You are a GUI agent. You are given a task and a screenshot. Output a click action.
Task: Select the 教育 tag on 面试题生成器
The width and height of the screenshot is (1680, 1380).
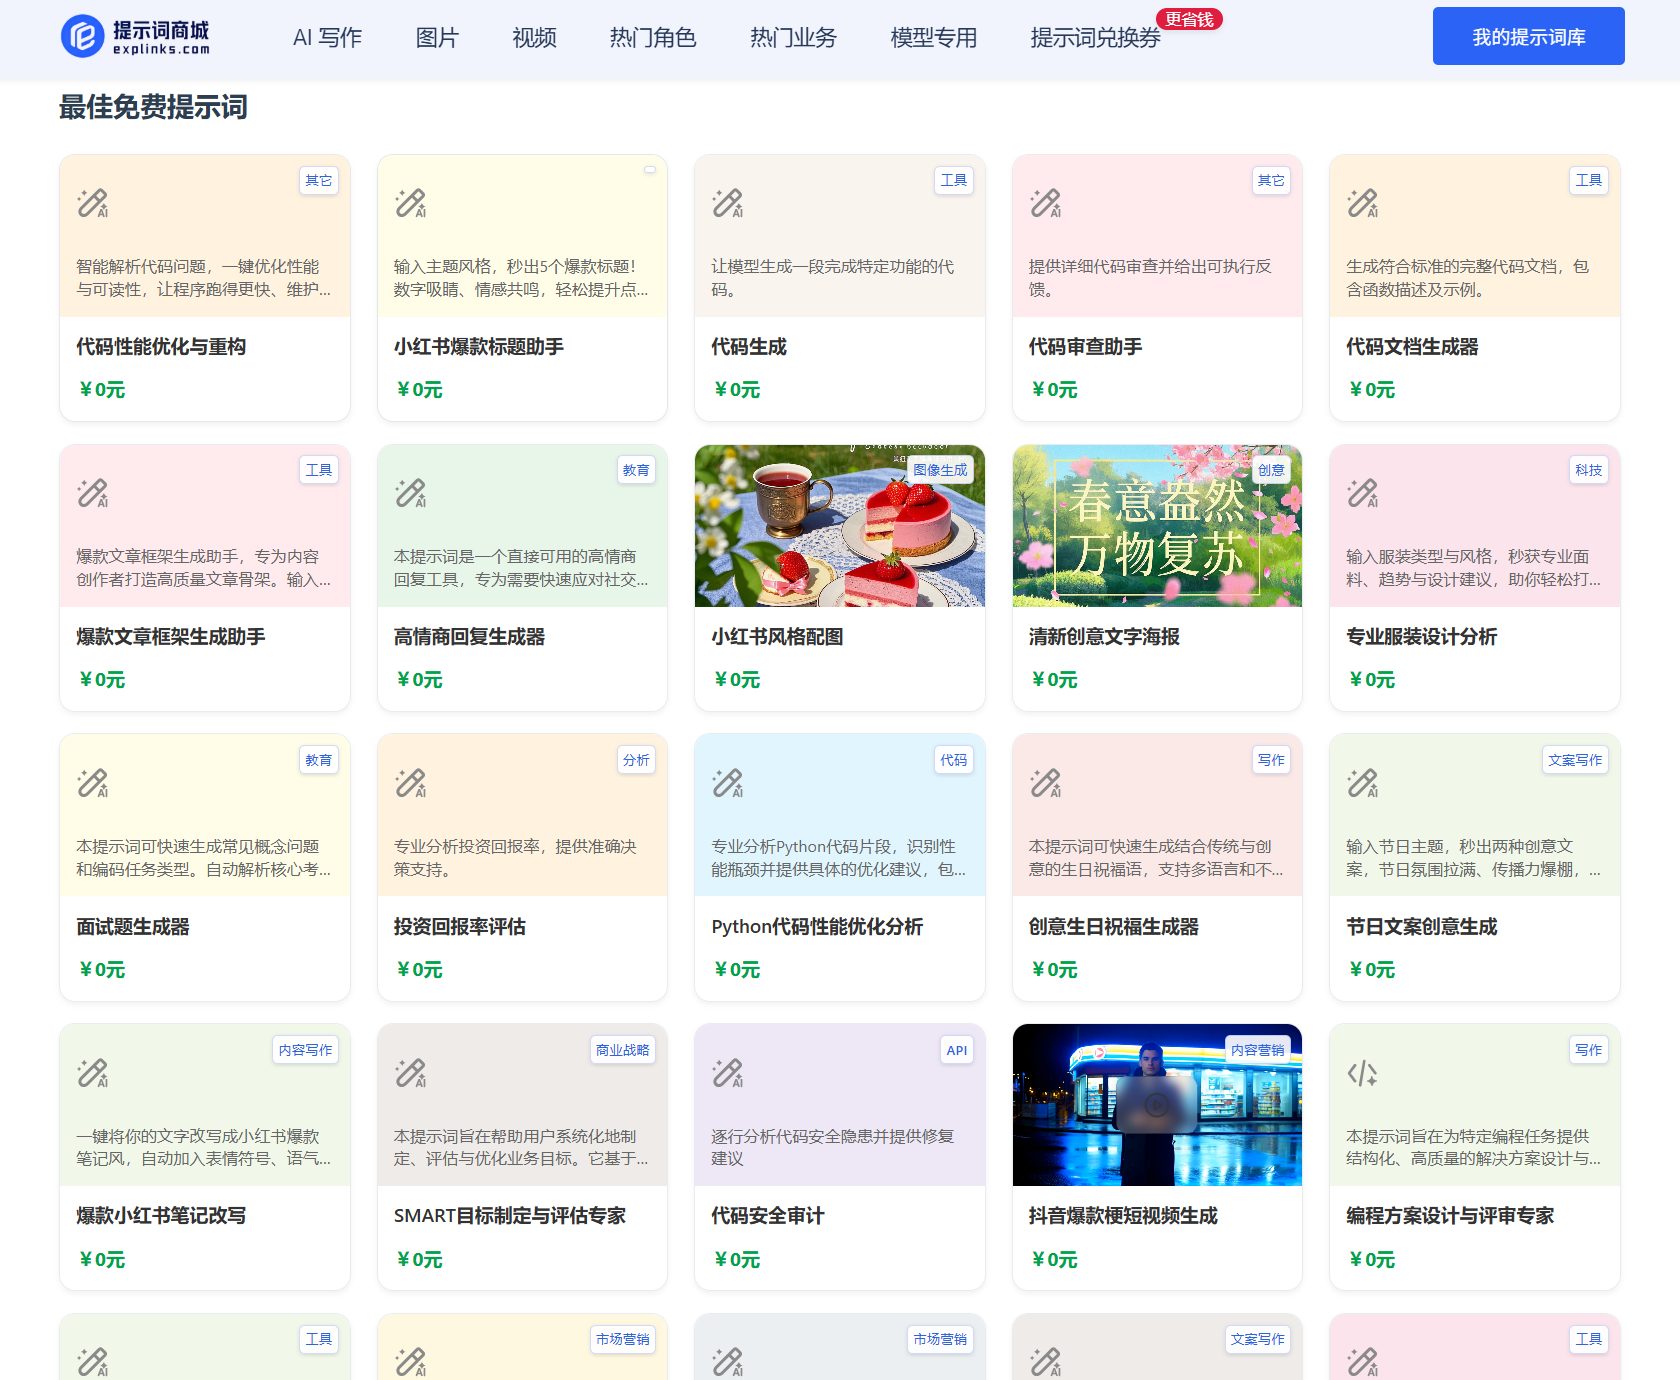pos(319,760)
